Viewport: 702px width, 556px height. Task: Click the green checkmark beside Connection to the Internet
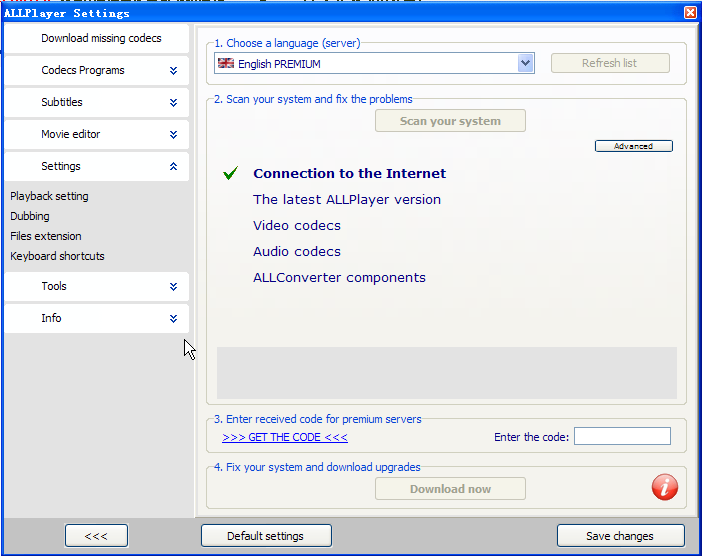click(x=231, y=173)
